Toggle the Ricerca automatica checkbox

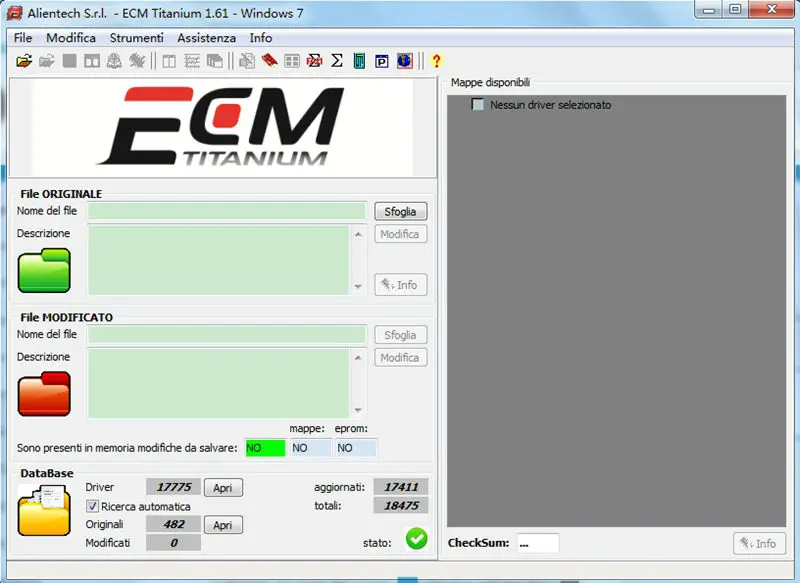pos(92,506)
